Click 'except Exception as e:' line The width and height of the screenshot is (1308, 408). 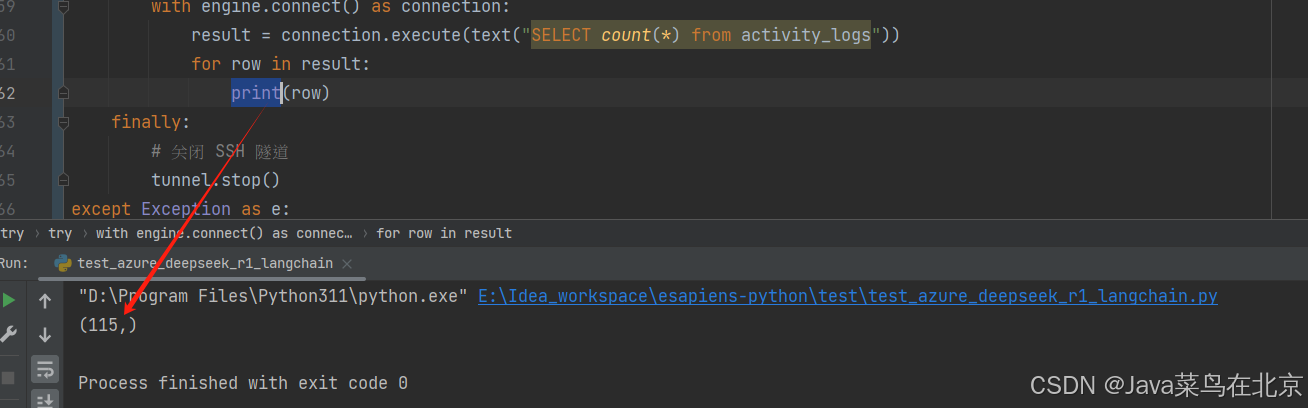click(180, 209)
